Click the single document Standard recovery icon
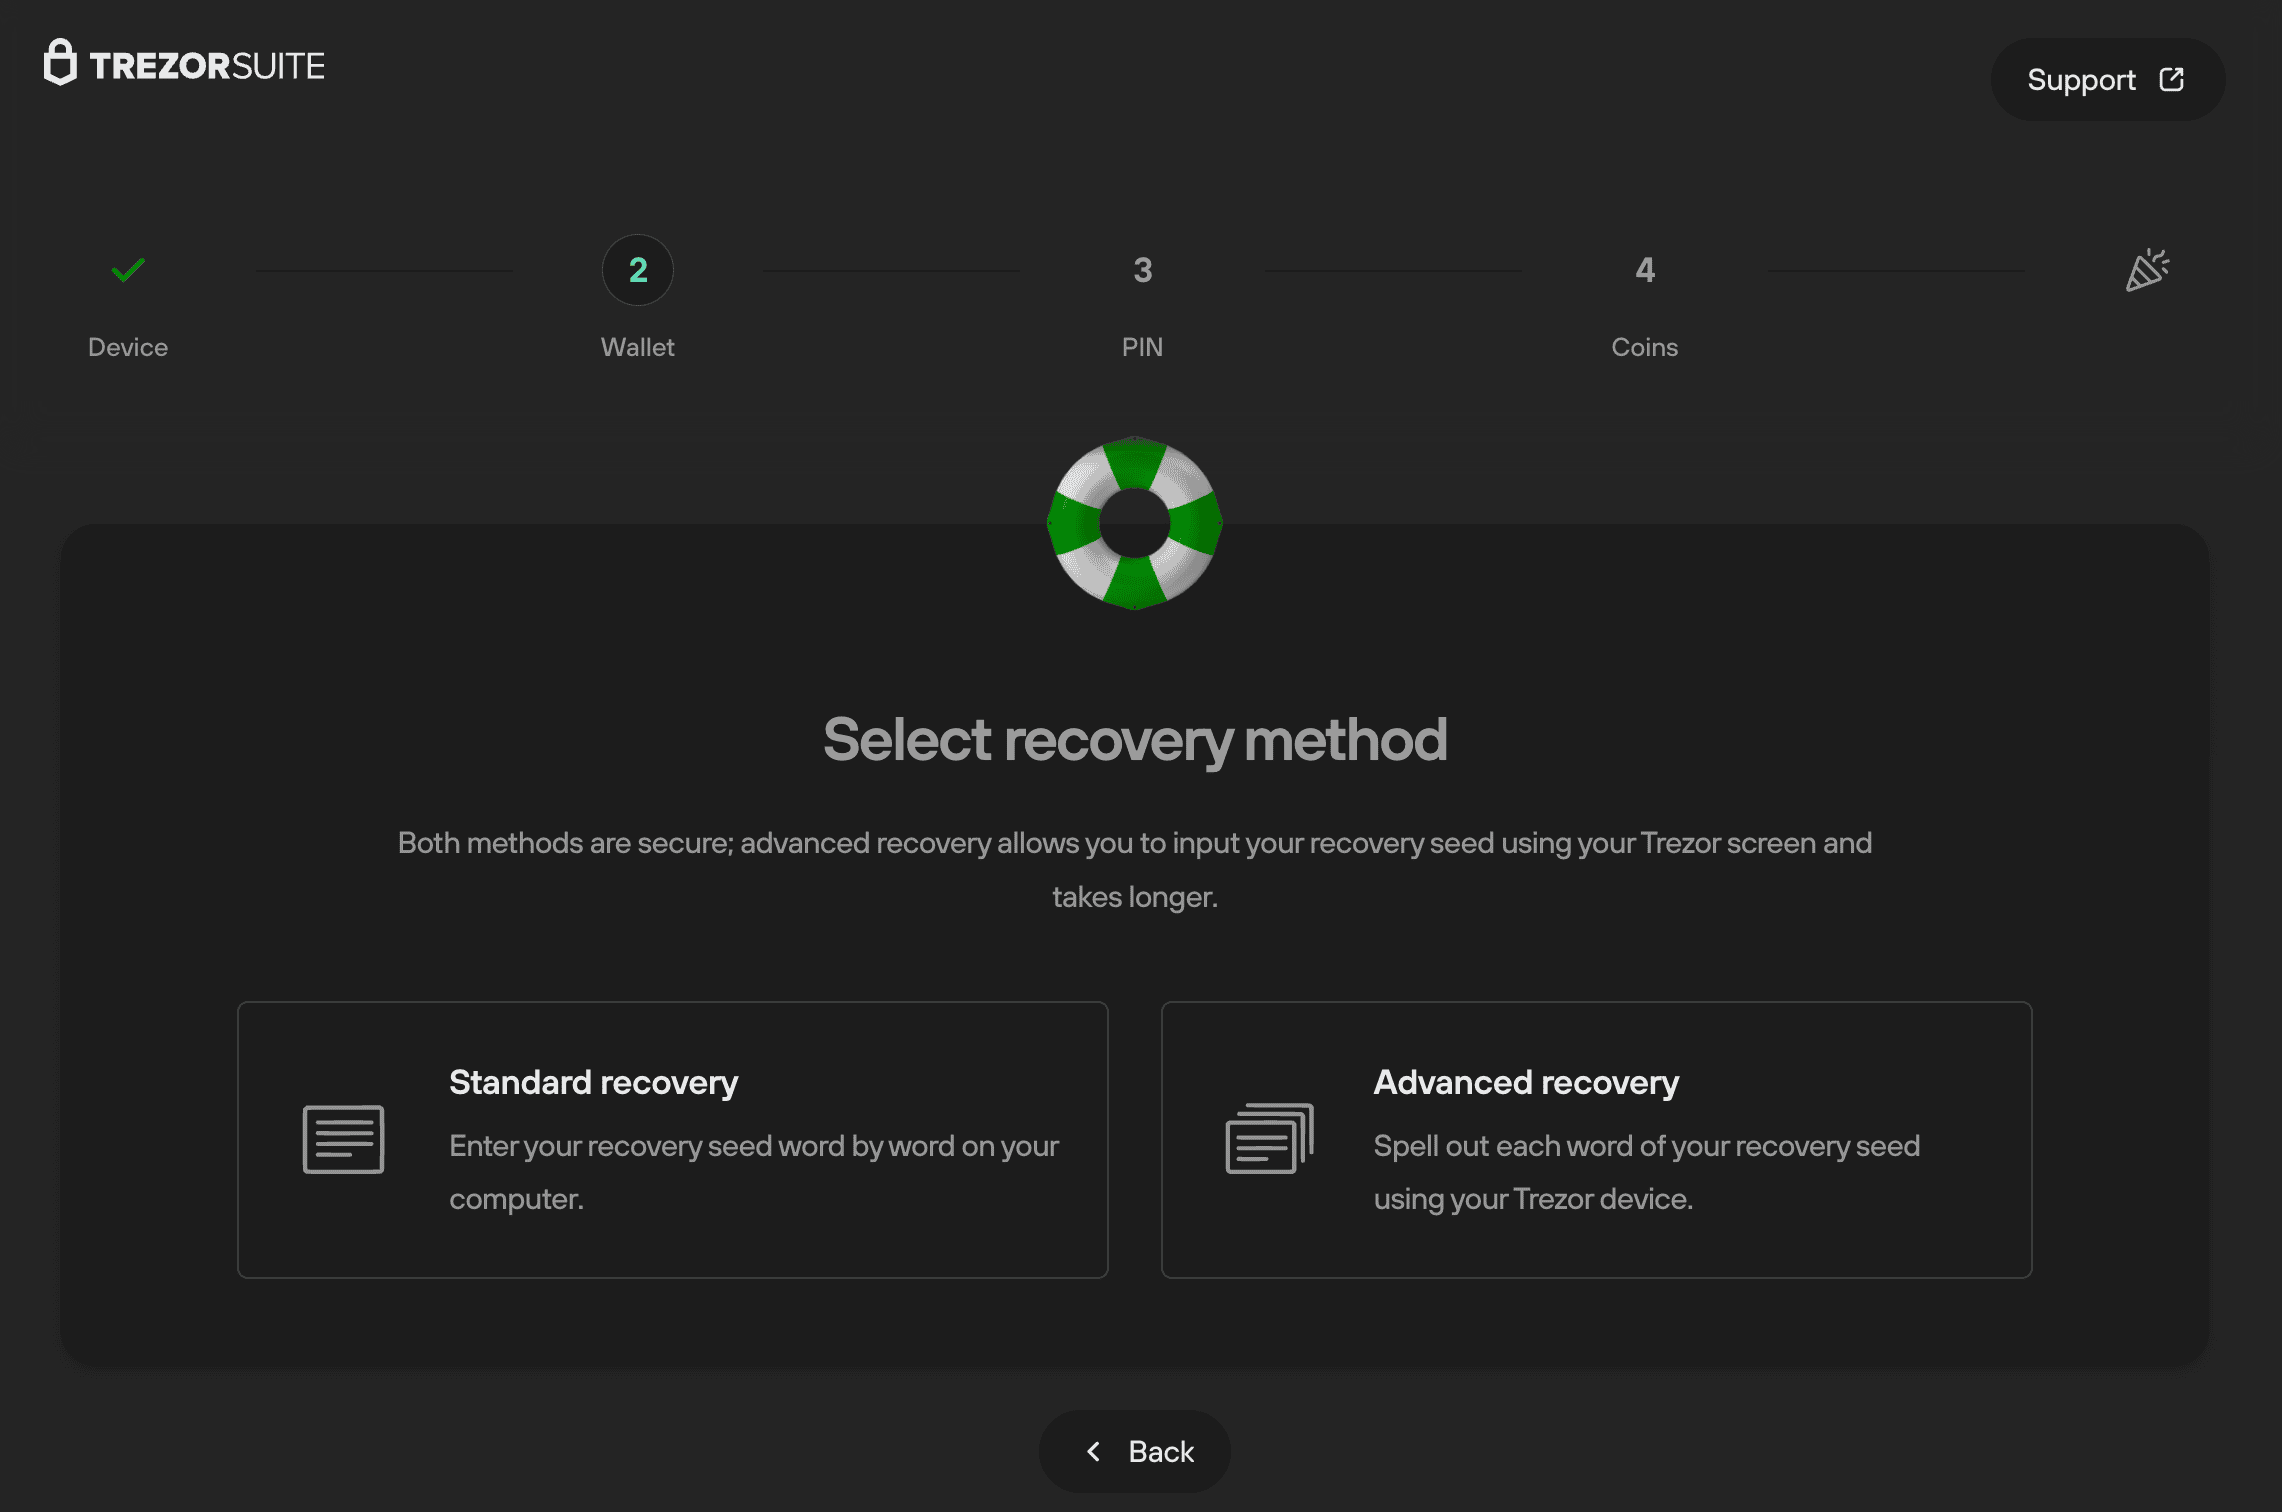This screenshot has width=2282, height=1512. (344, 1139)
